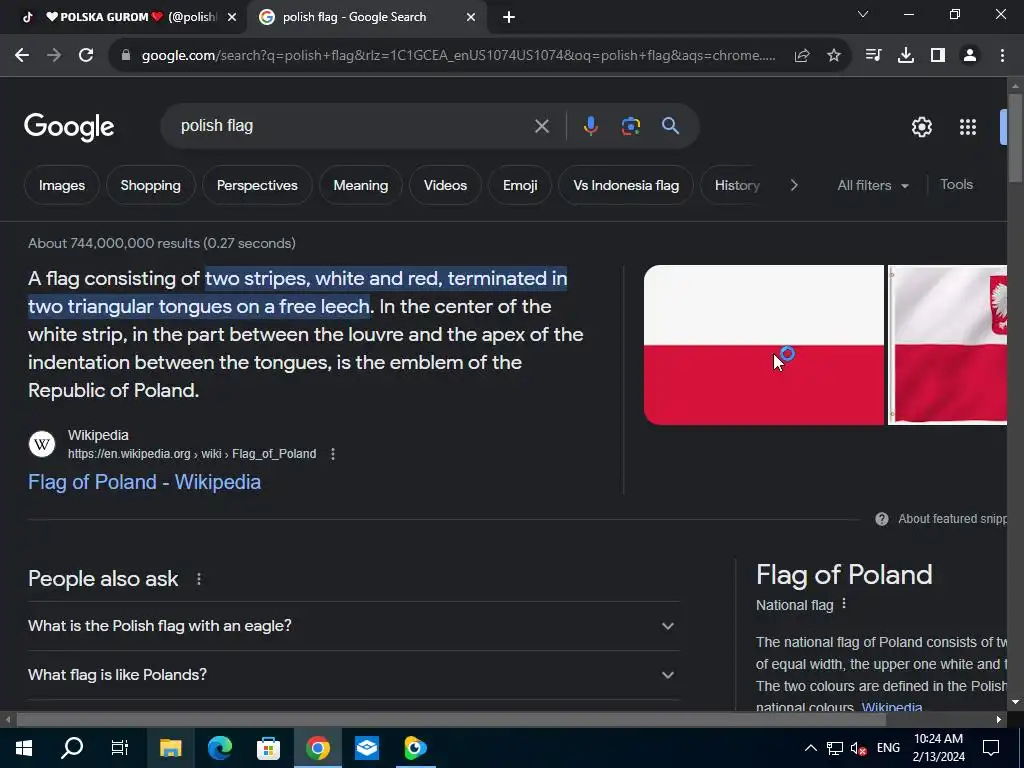Click the vertical page scrollbar
Viewport: 1024px width, 768px height.
coord(1015,137)
